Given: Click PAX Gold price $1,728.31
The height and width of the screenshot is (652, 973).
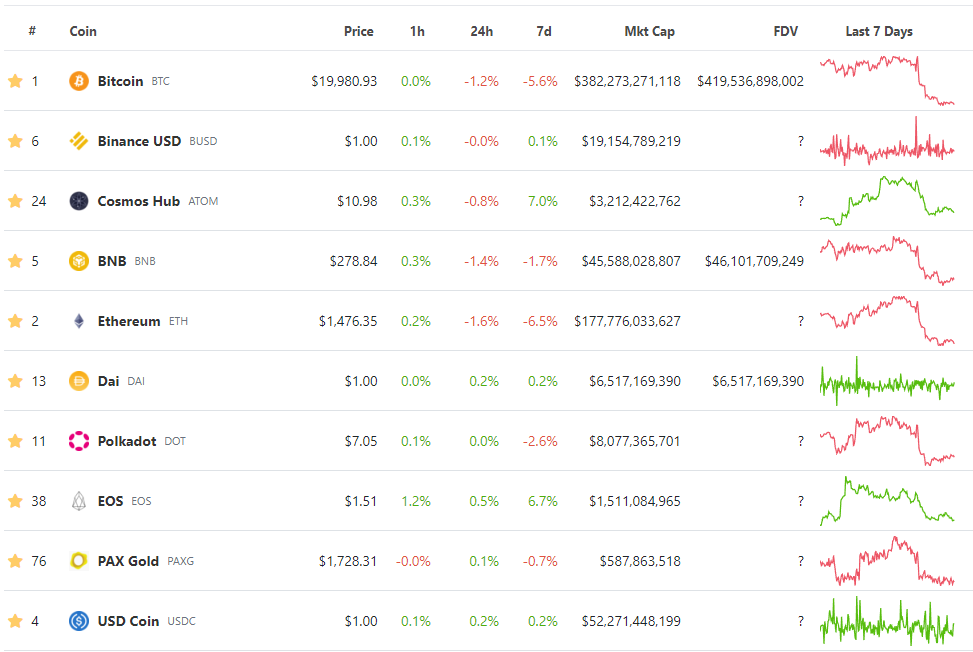Looking at the screenshot, I should tap(348, 561).
